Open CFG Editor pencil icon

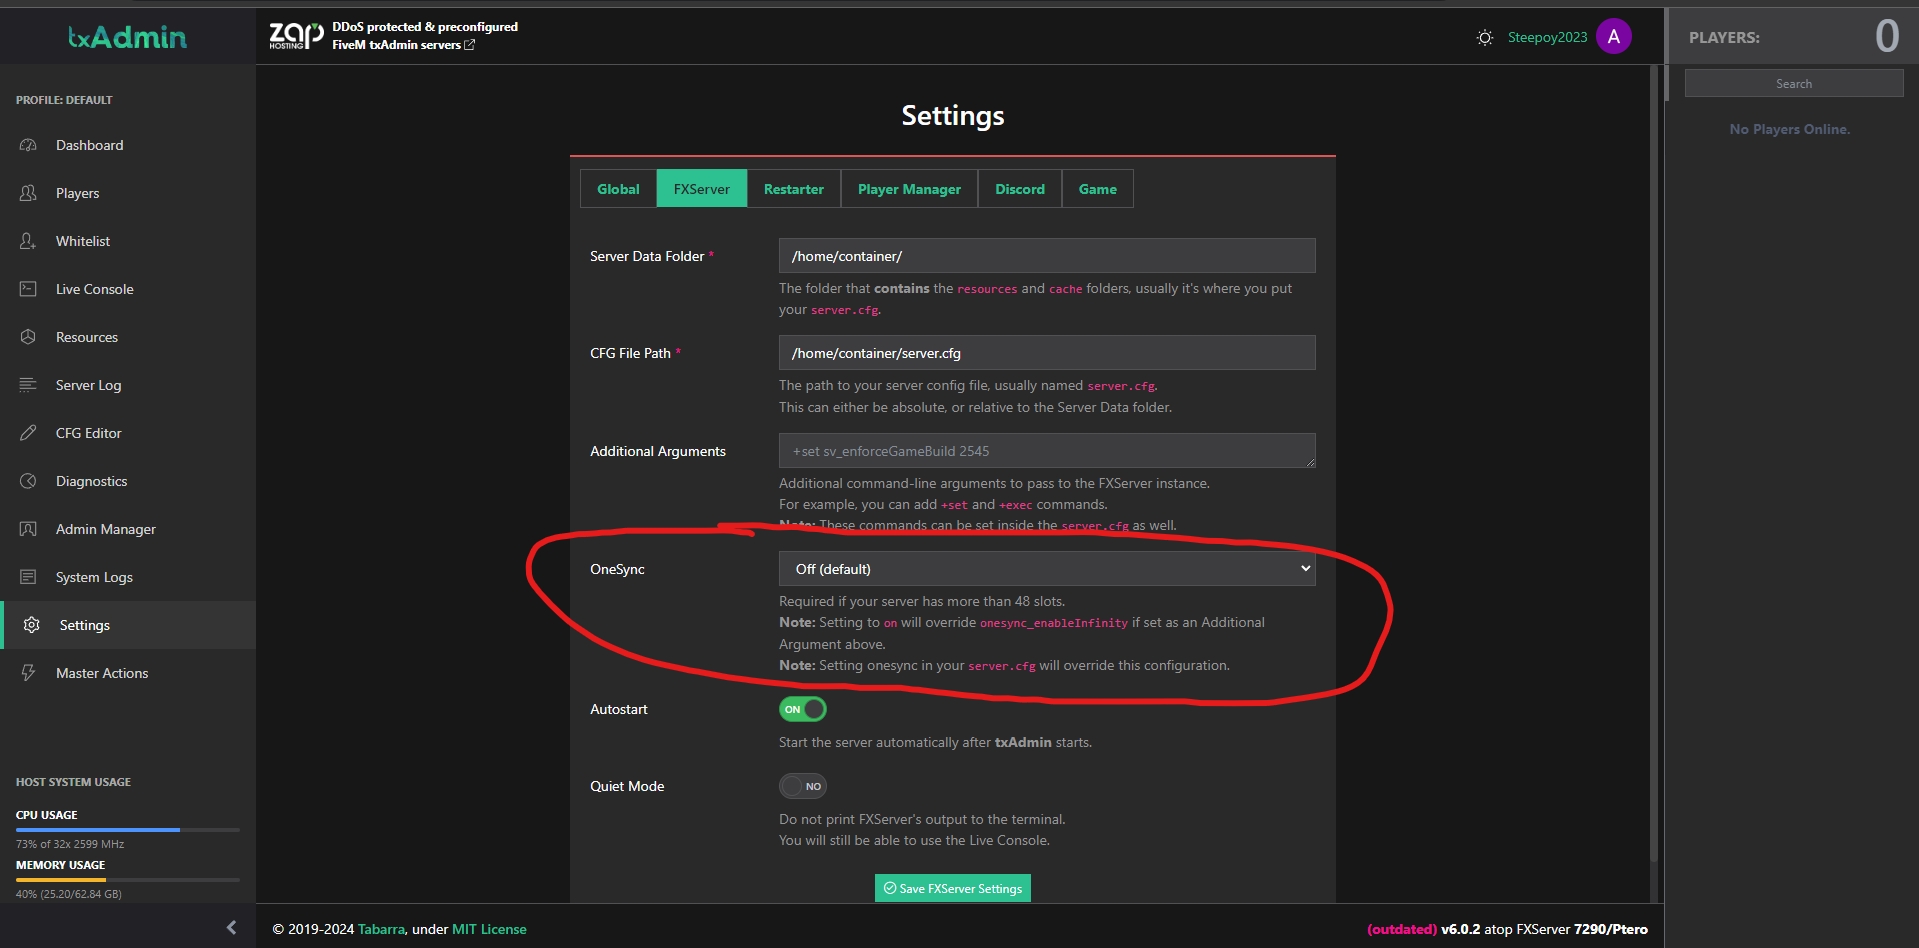(x=28, y=433)
